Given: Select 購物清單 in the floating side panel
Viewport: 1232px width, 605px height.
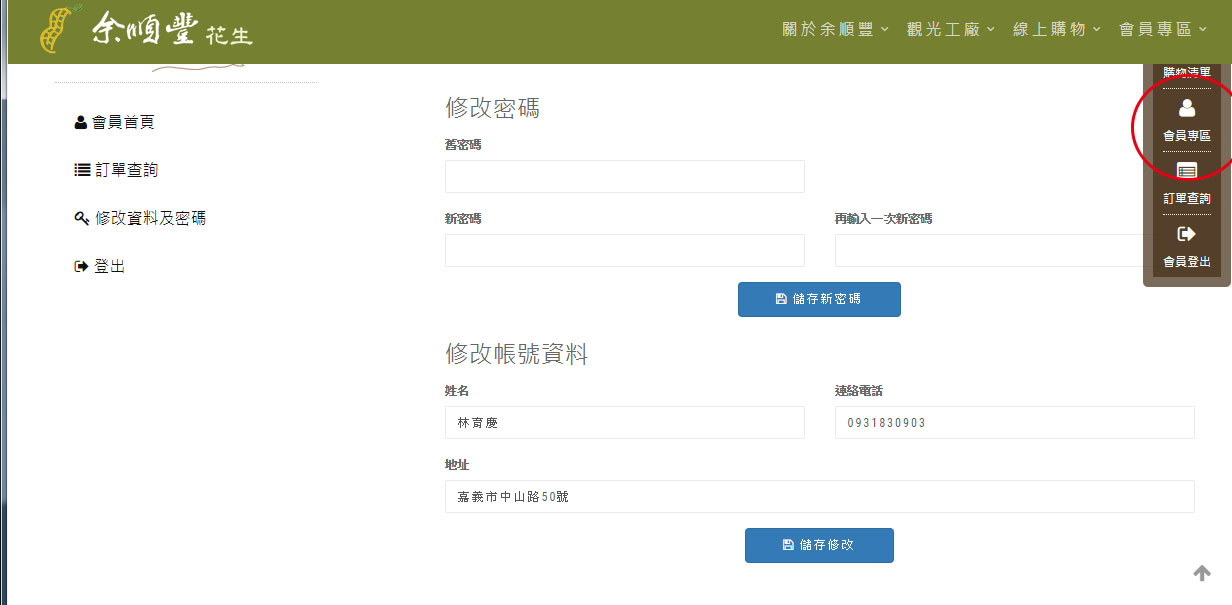Looking at the screenshot, I should tap(1186, 73).
